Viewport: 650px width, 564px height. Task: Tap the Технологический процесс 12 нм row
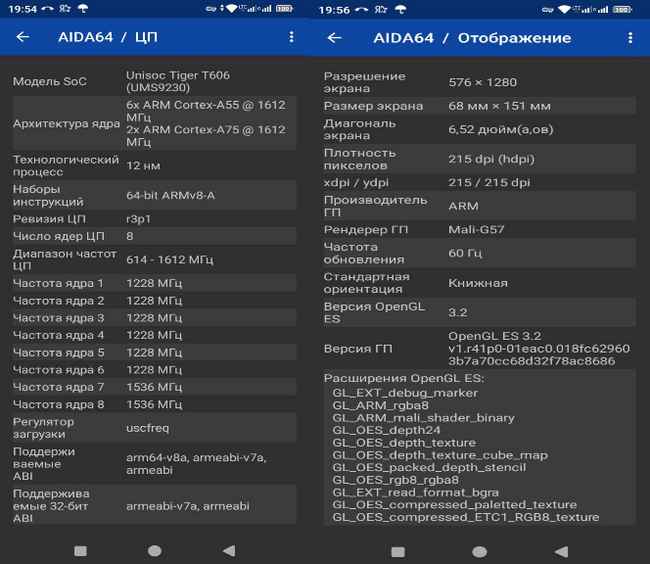pyautogui.click(x=155, y=165)
